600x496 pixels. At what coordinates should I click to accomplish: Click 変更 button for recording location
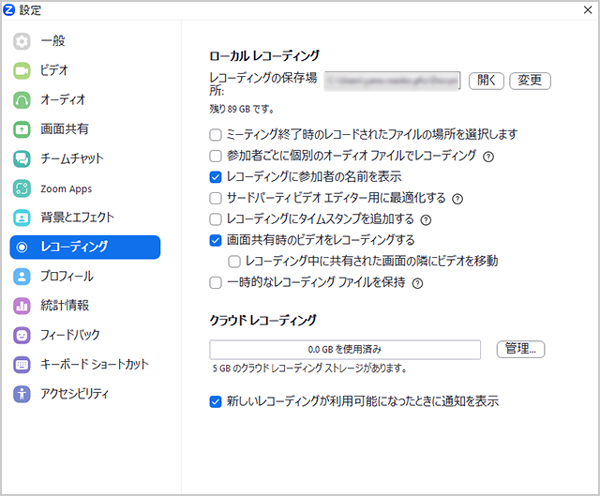(x=530, y=81)
